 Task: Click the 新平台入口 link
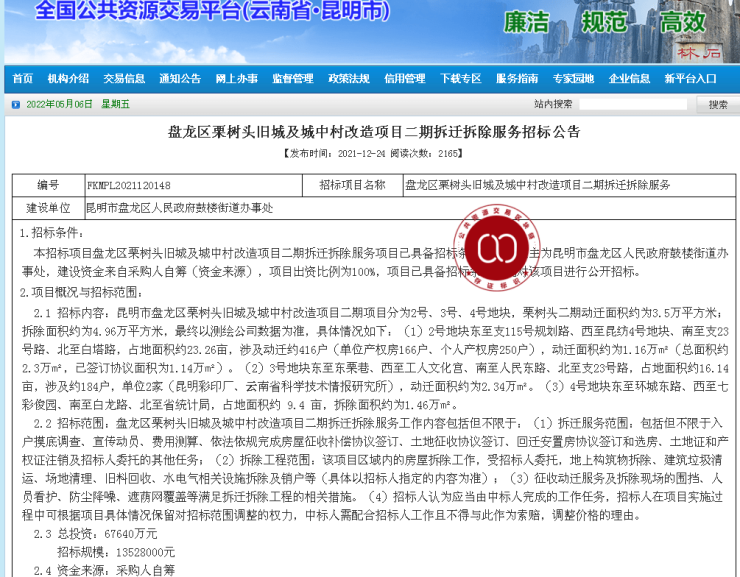click(x=690, y=79)
